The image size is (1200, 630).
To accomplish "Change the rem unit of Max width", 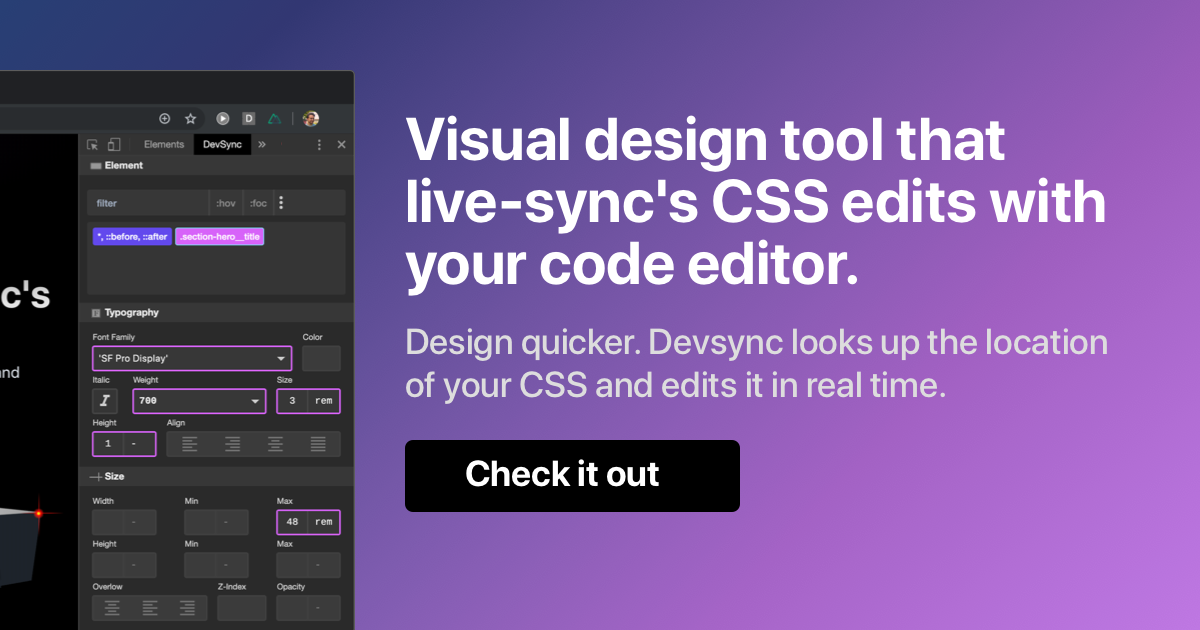I will click(324, 522).
